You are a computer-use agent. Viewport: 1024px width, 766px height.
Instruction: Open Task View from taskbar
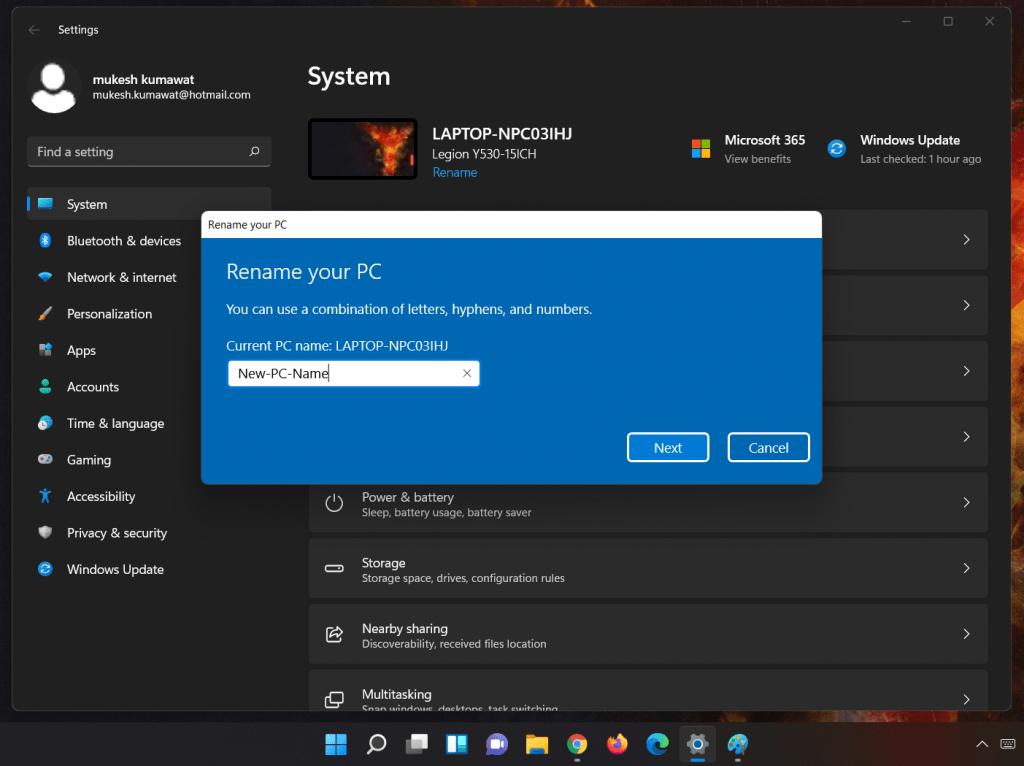pos(417,744)
